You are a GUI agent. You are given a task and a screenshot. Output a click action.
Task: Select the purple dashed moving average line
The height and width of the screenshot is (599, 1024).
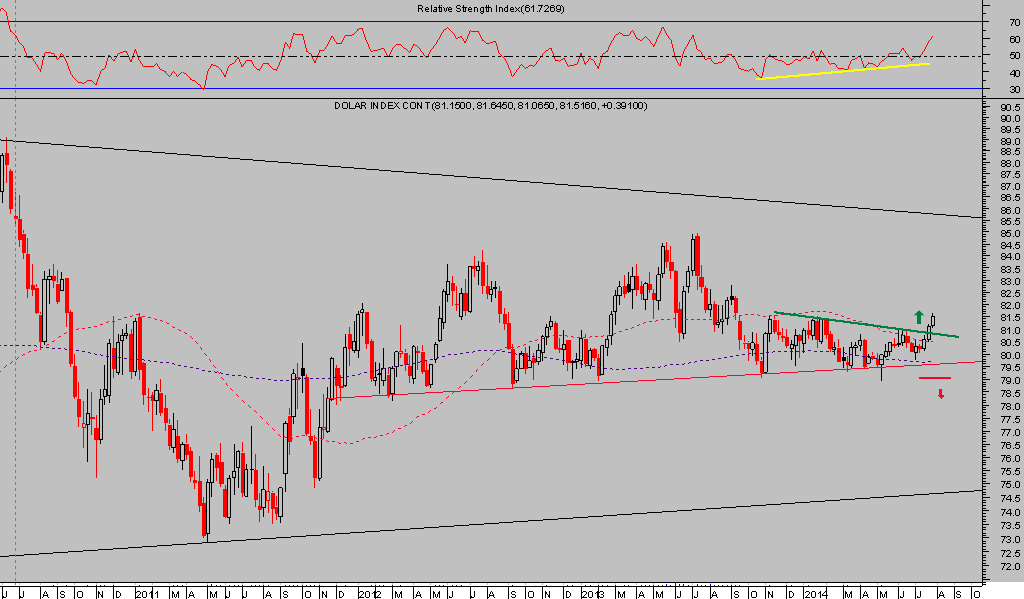(x=250, y=378)
